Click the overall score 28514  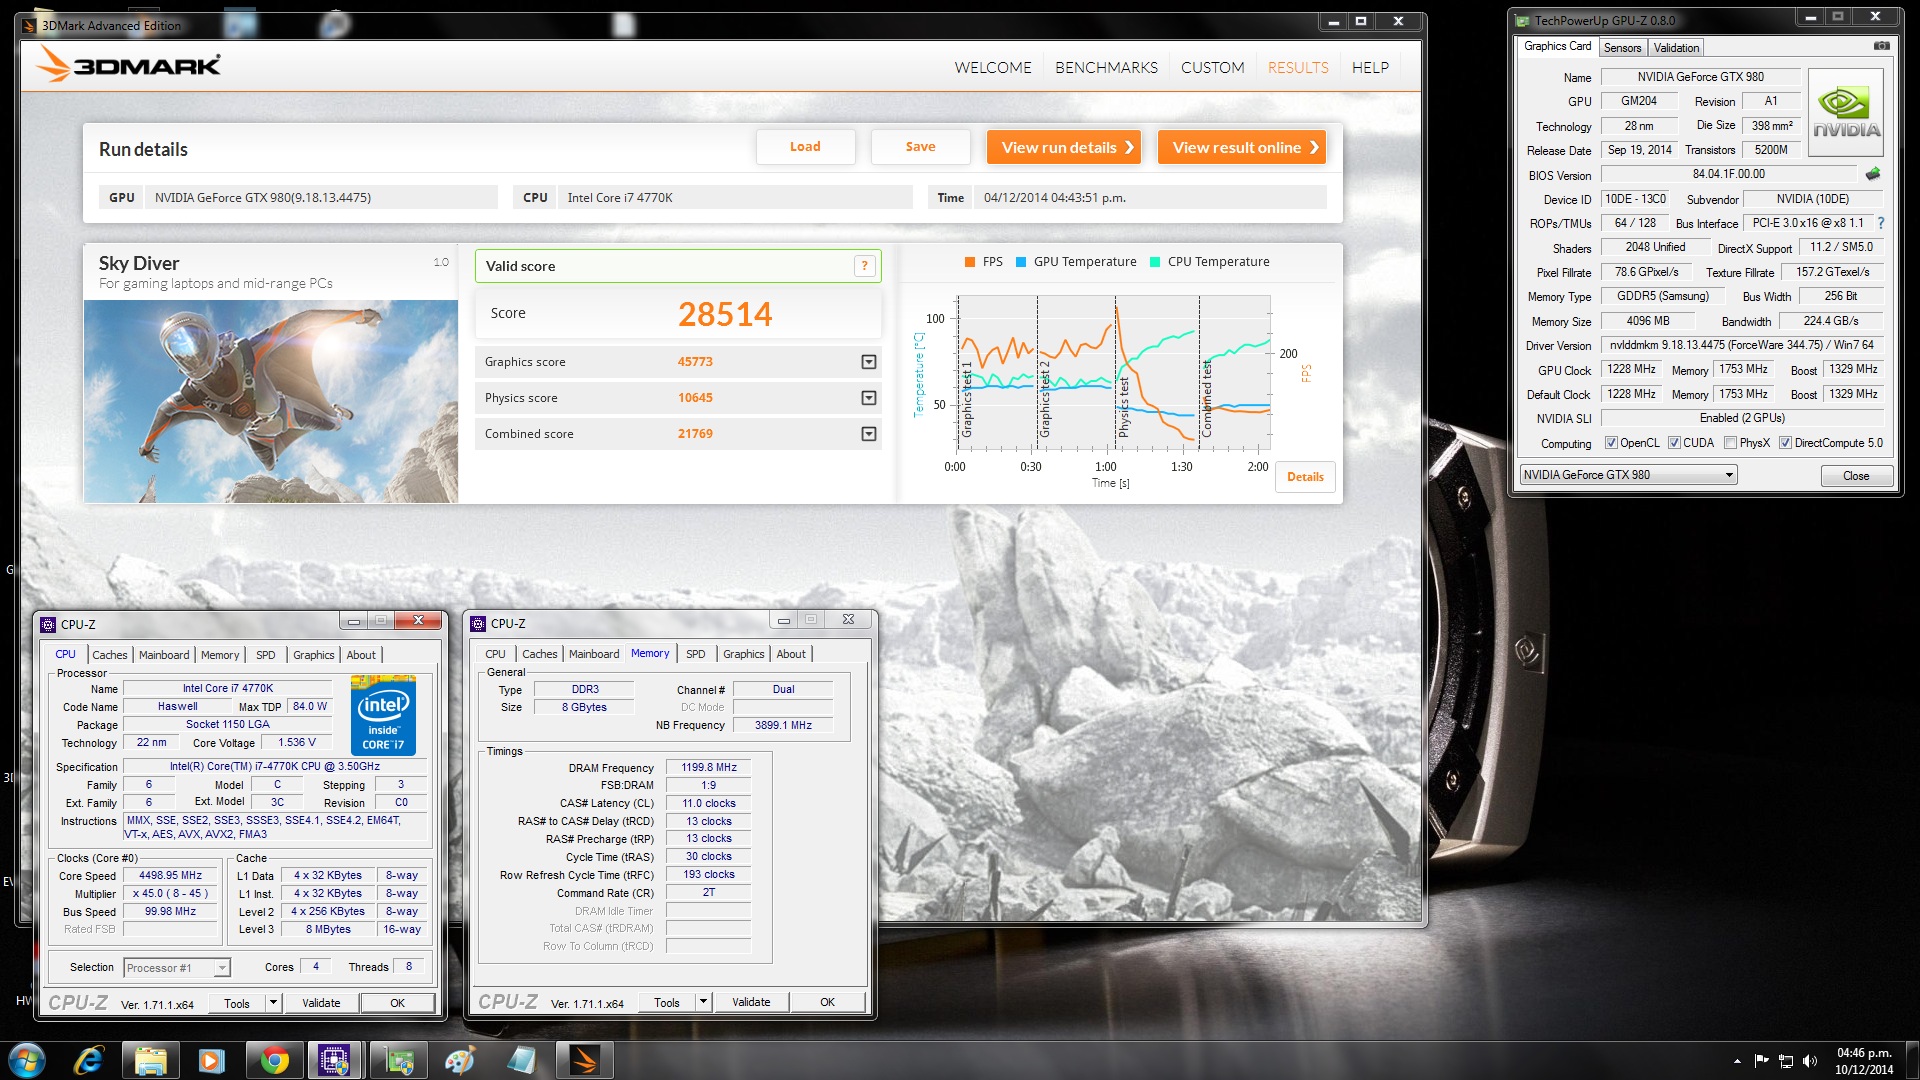click(725, 314)
